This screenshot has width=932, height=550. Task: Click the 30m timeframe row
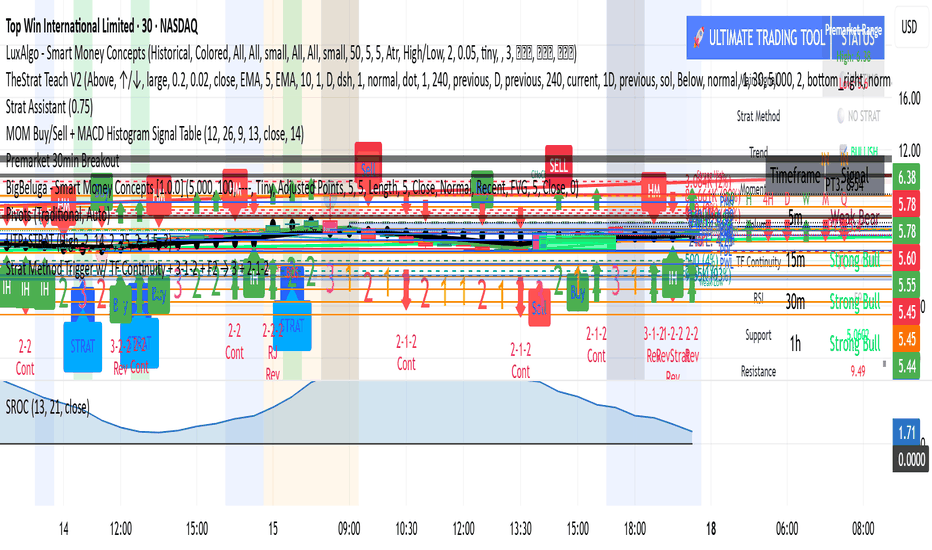coord(795,302)
